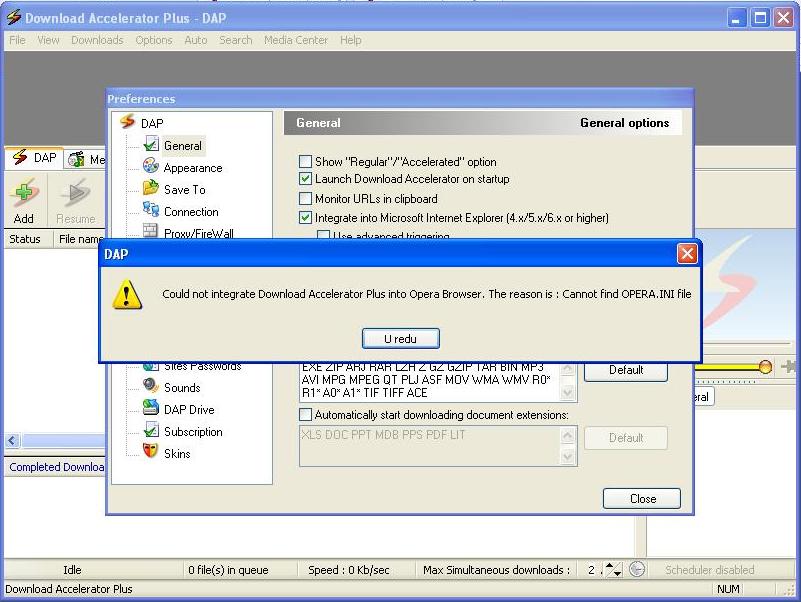Click the Close button in Preferences

[x=642, y=498]
